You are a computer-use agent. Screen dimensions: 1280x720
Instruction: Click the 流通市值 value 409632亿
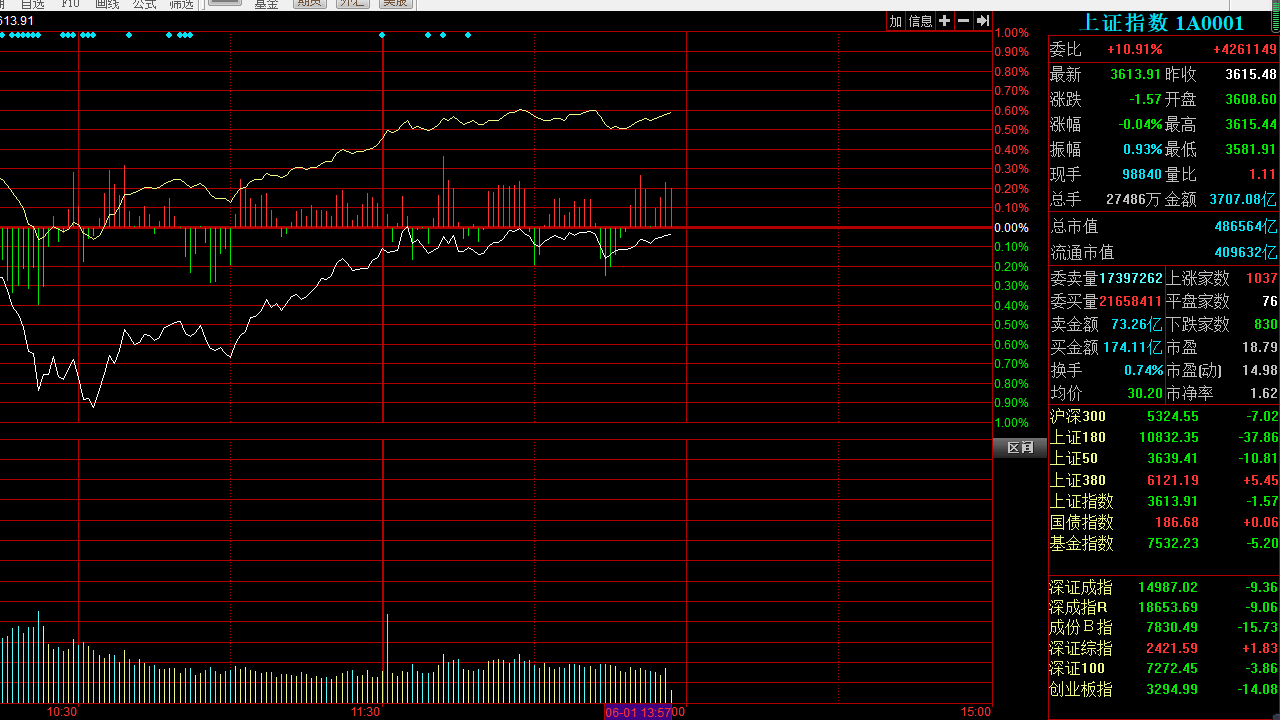click(1246, 252)
